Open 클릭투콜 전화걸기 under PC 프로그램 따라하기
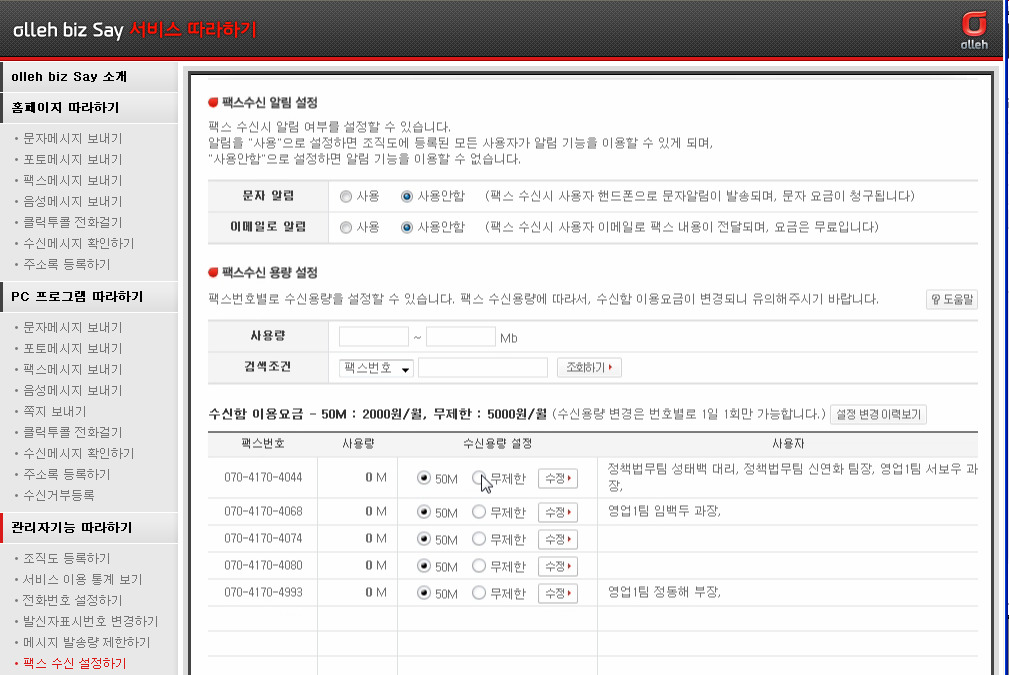Viewport: 1009px width, 675px height. tap(73, 432)
